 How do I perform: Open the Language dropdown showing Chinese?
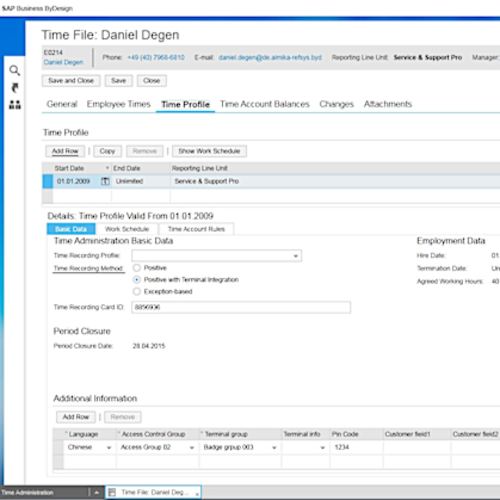pyautogui.click(x=109, y=448)
